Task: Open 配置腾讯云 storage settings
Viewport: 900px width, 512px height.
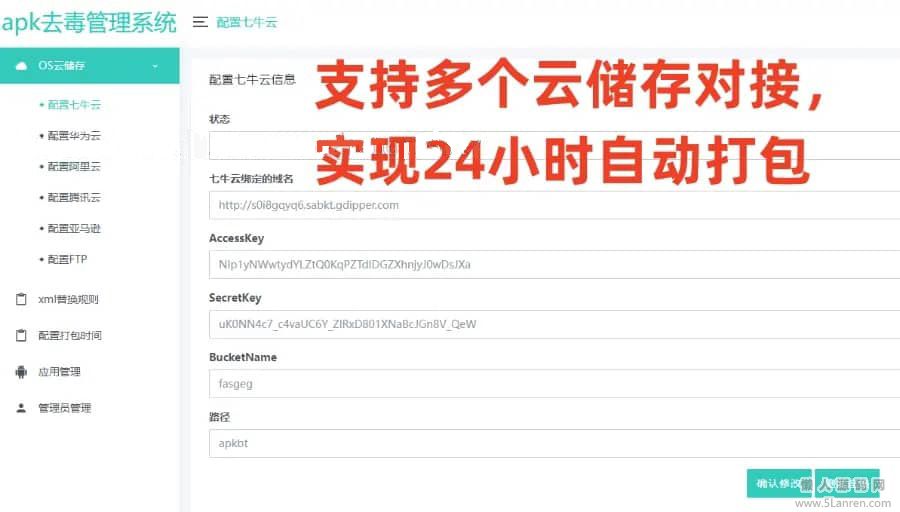Action: (74, 197)
